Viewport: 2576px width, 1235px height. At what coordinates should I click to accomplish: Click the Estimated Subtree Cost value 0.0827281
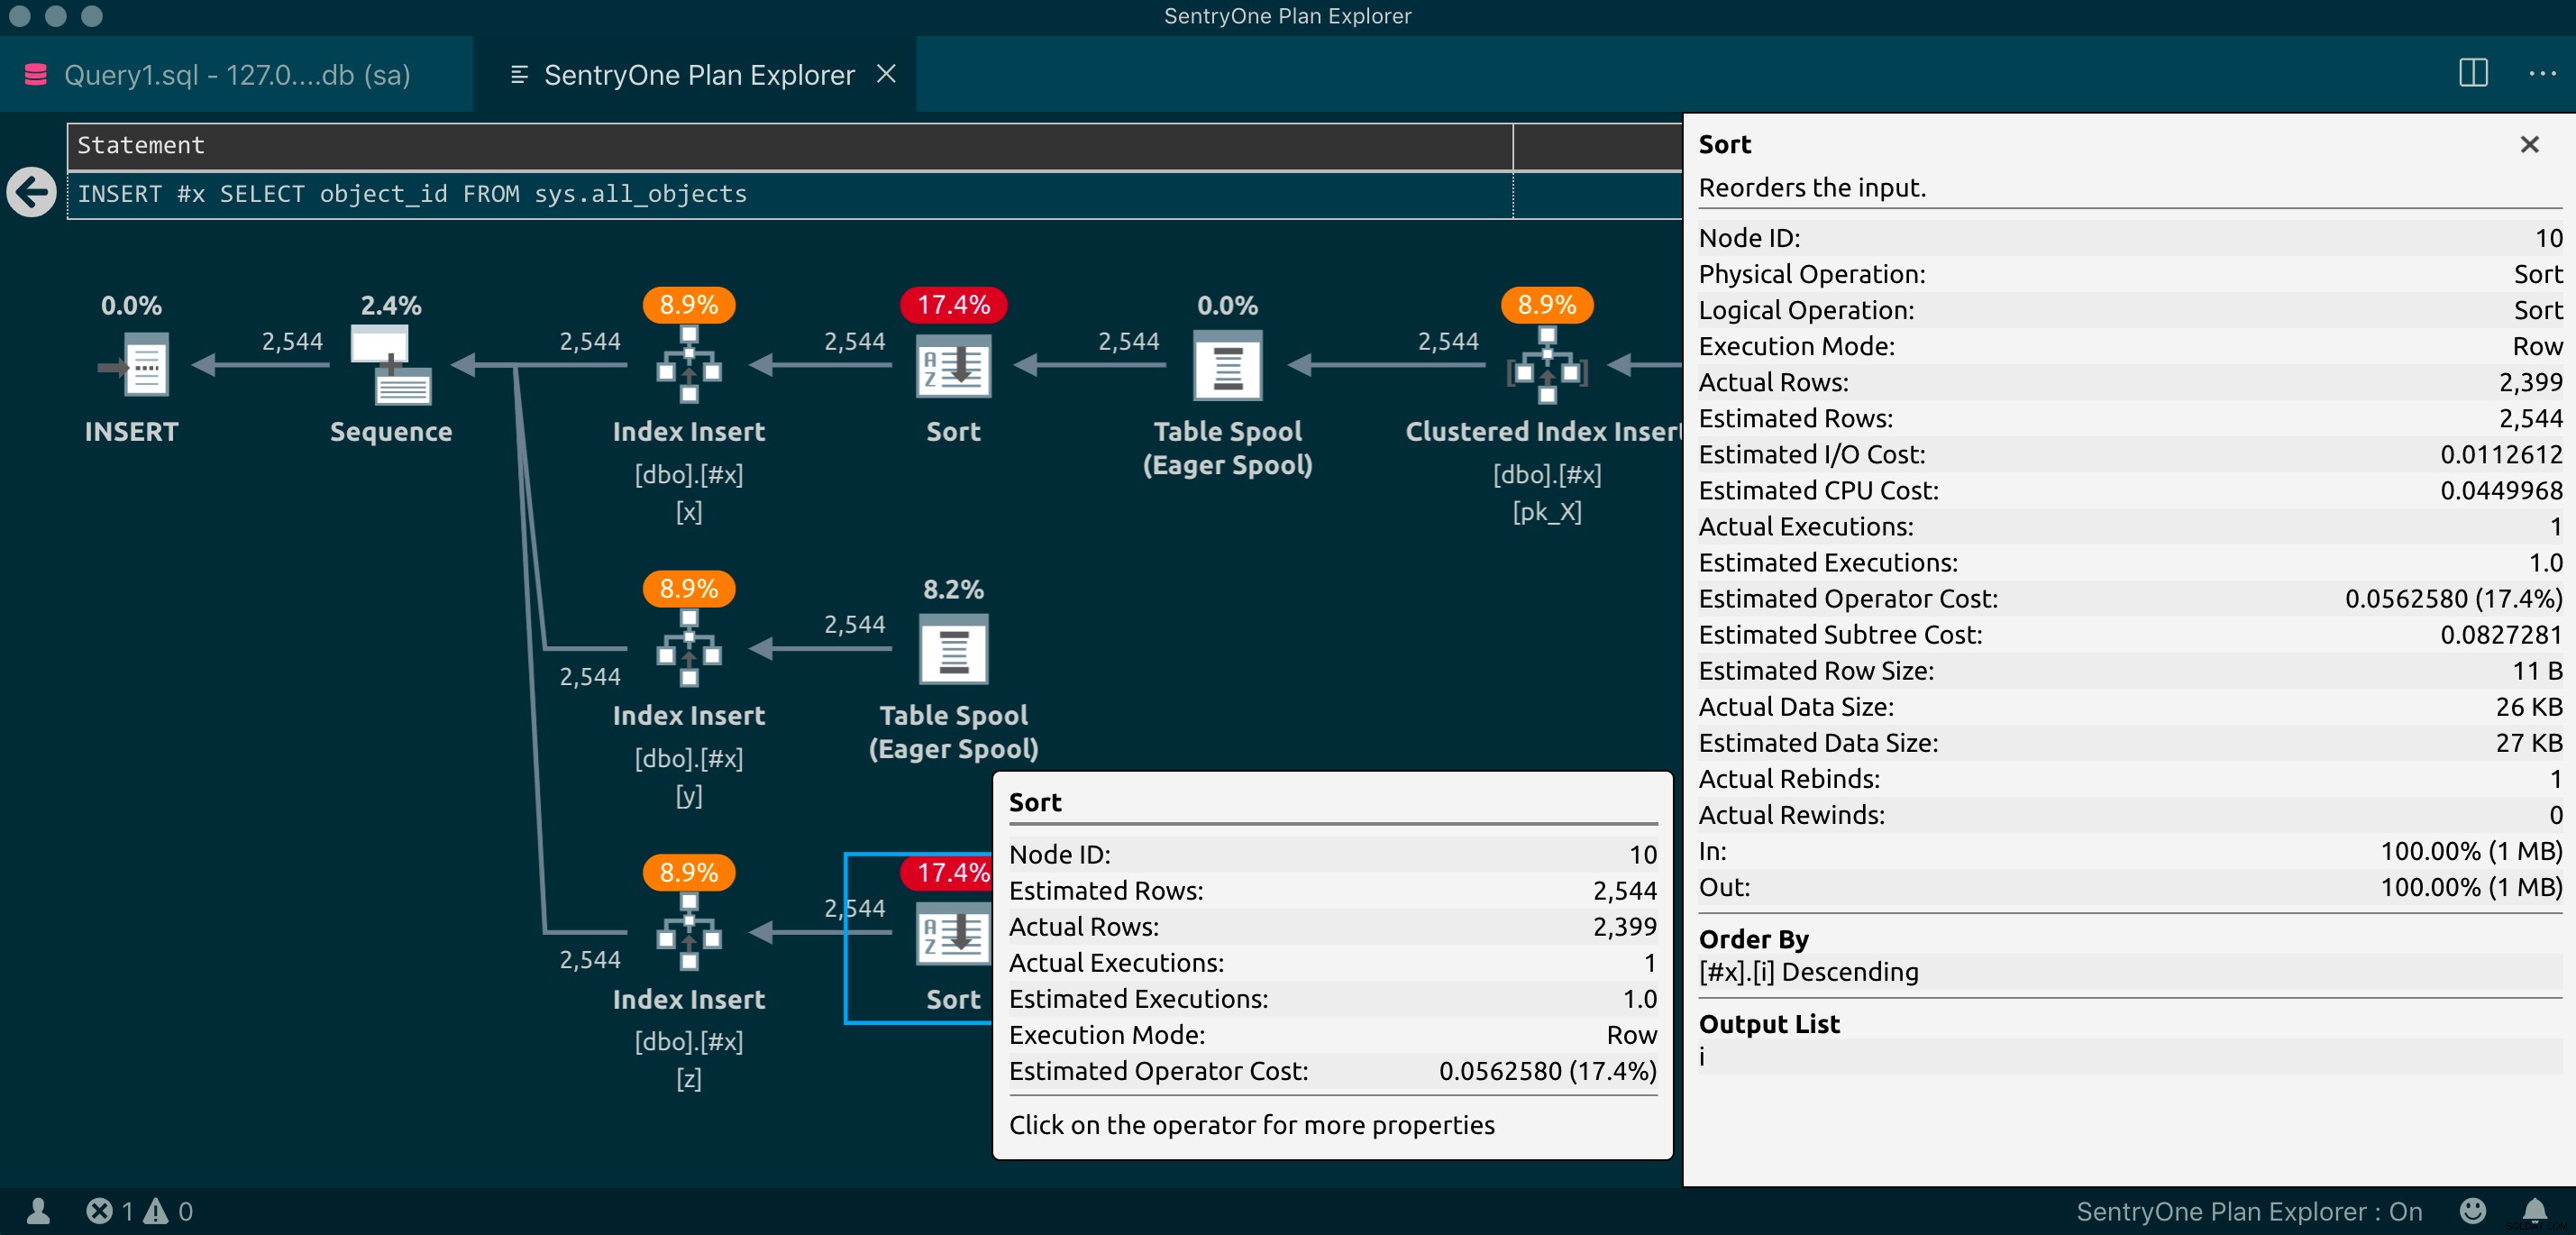(2500, 635)
